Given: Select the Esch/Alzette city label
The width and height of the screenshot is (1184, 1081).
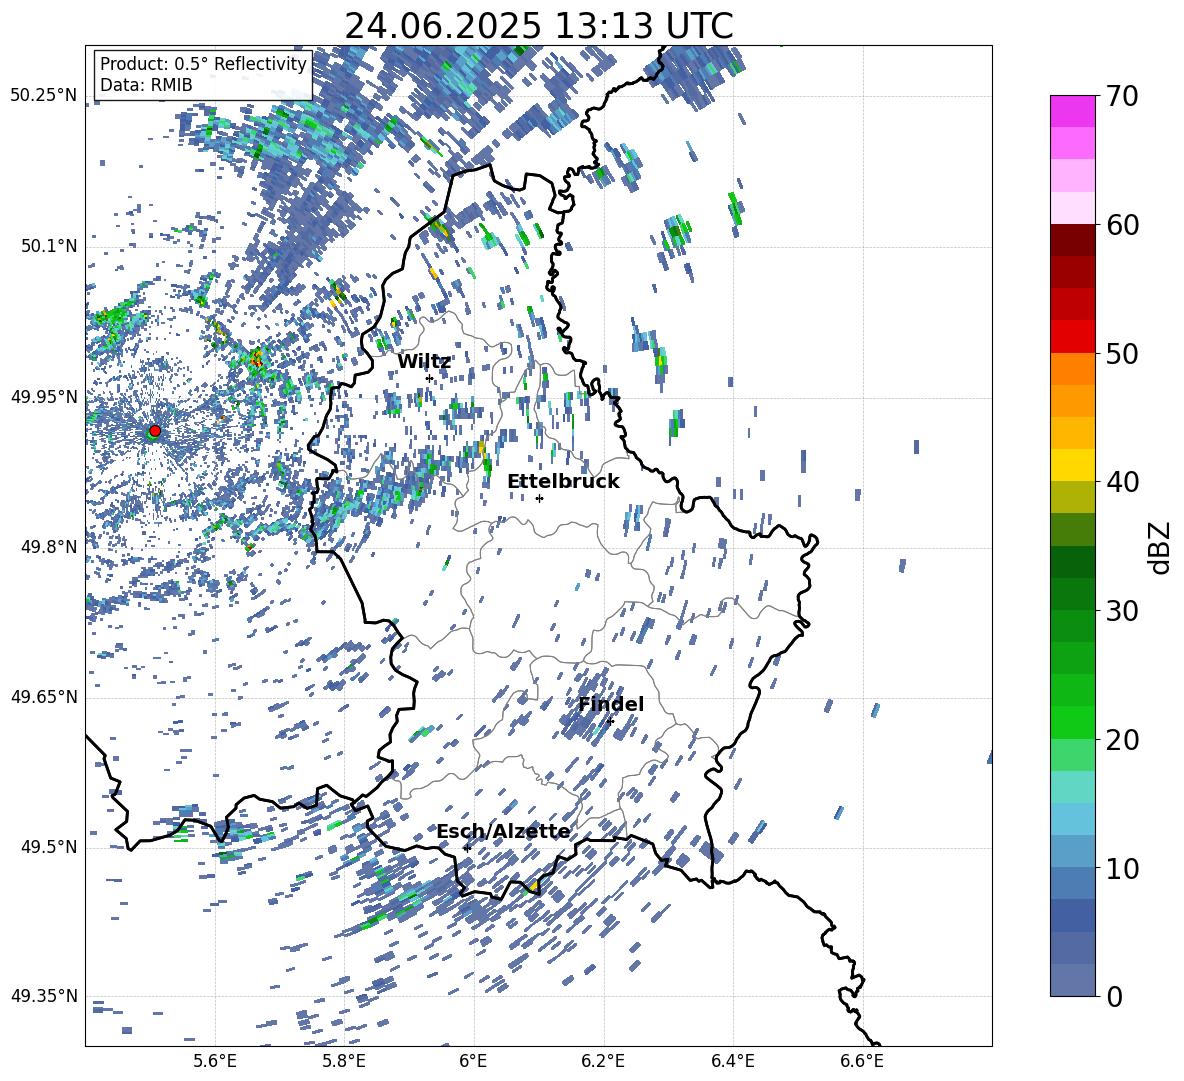Looking at the screenshot, I should [x=504, y=831].
